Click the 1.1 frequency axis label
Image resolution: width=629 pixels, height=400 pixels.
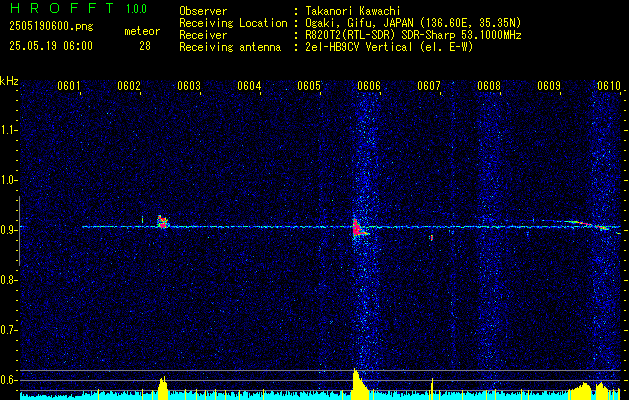coord(8,130)
